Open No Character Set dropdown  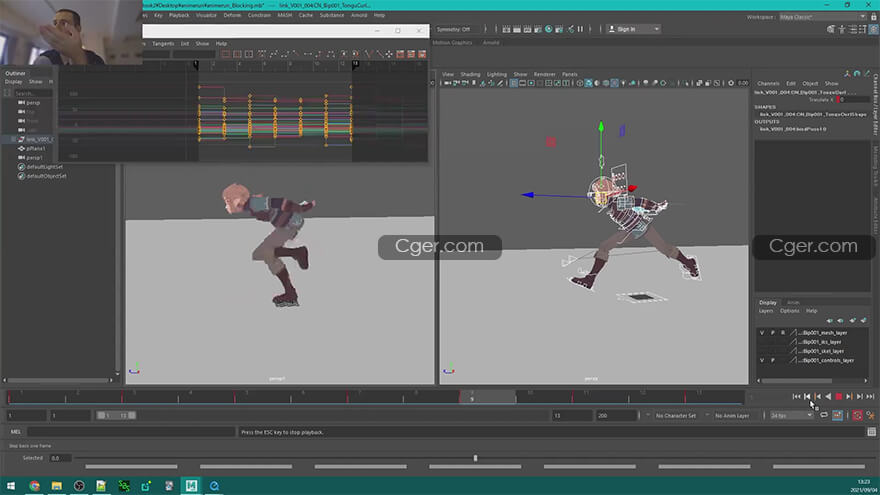675,415
